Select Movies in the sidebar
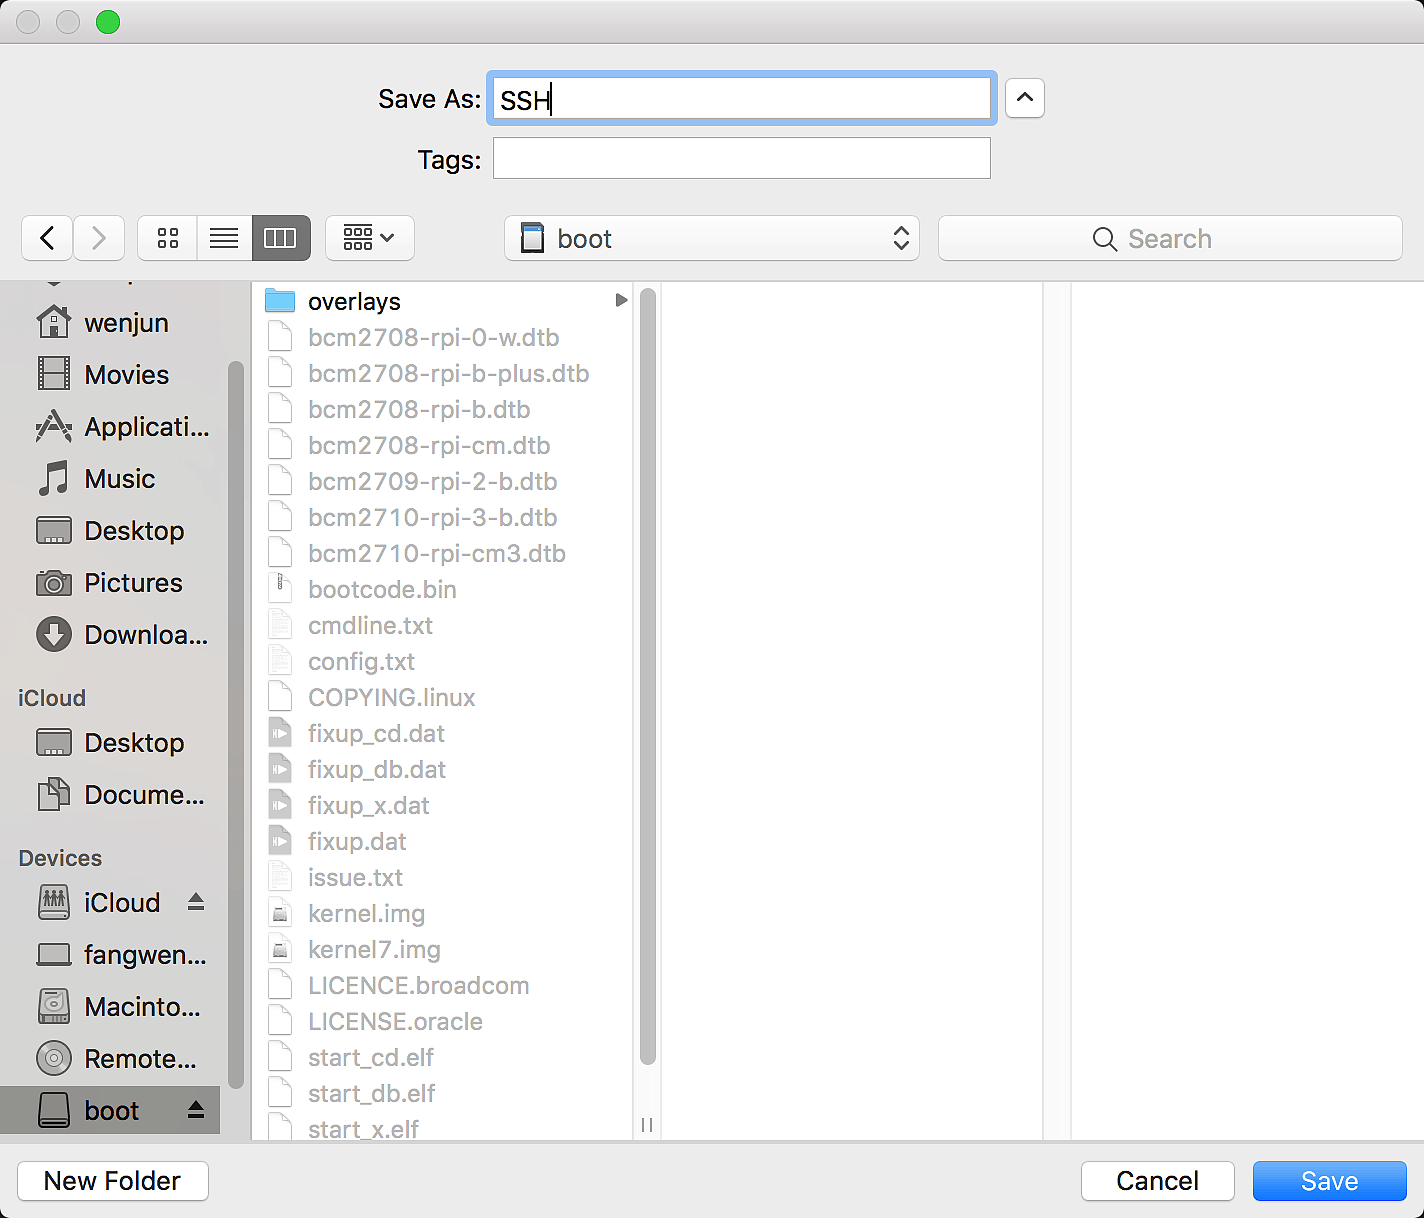 pyautogui.click(x=126, y=375)
